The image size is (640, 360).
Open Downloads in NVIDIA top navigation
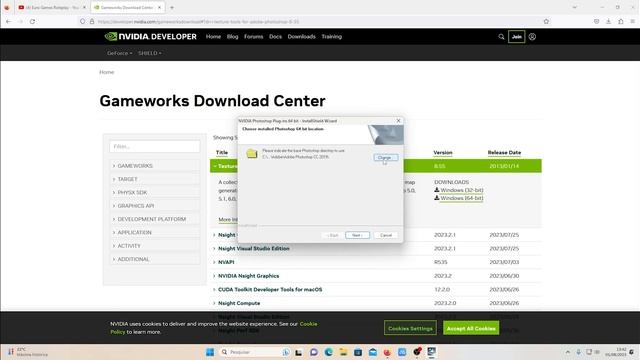[x=301, y=37]
